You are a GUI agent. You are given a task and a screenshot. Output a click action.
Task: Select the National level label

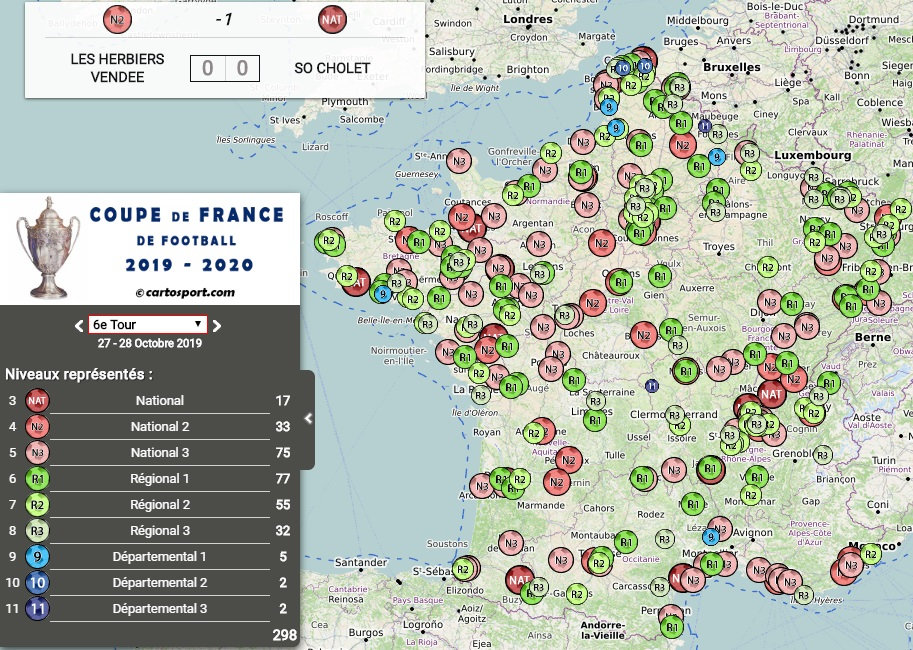(x=160, y=401)
